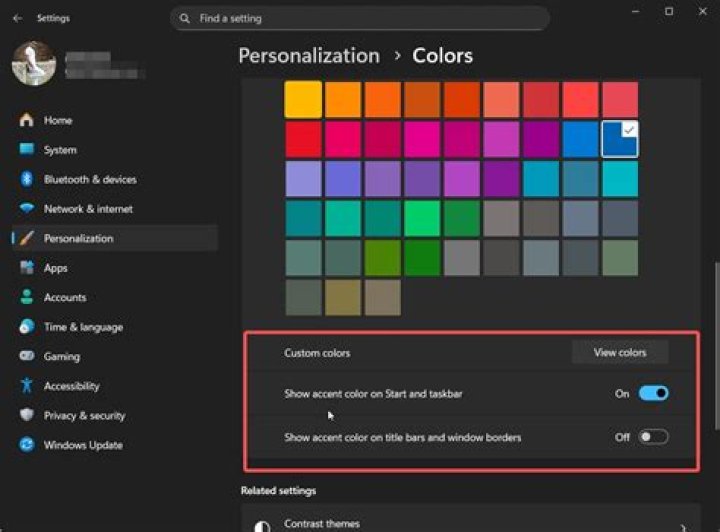
Task: Click the user profile avatar
Action: click(34, 63)
